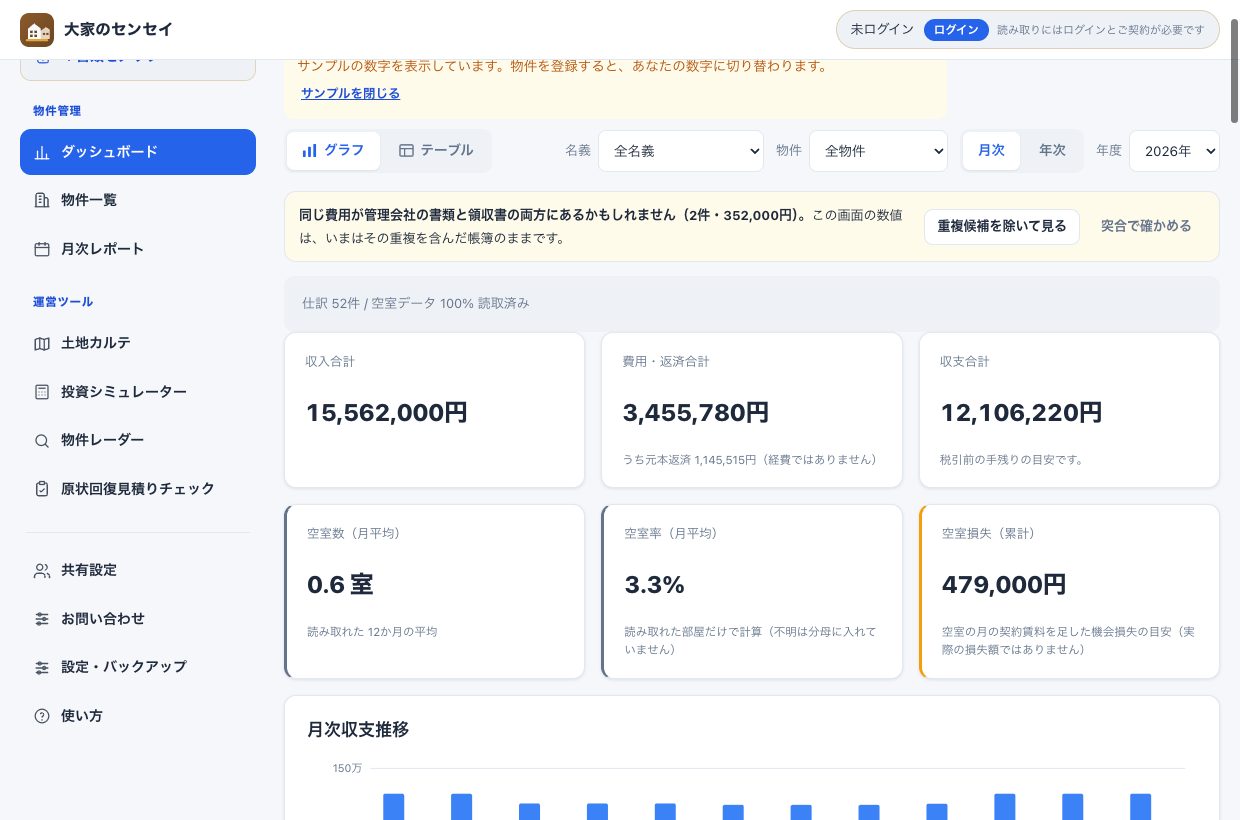Click the 空室数 card showing 0.6 室
This screenshot has width=1240, height=820.
(434, 591)
